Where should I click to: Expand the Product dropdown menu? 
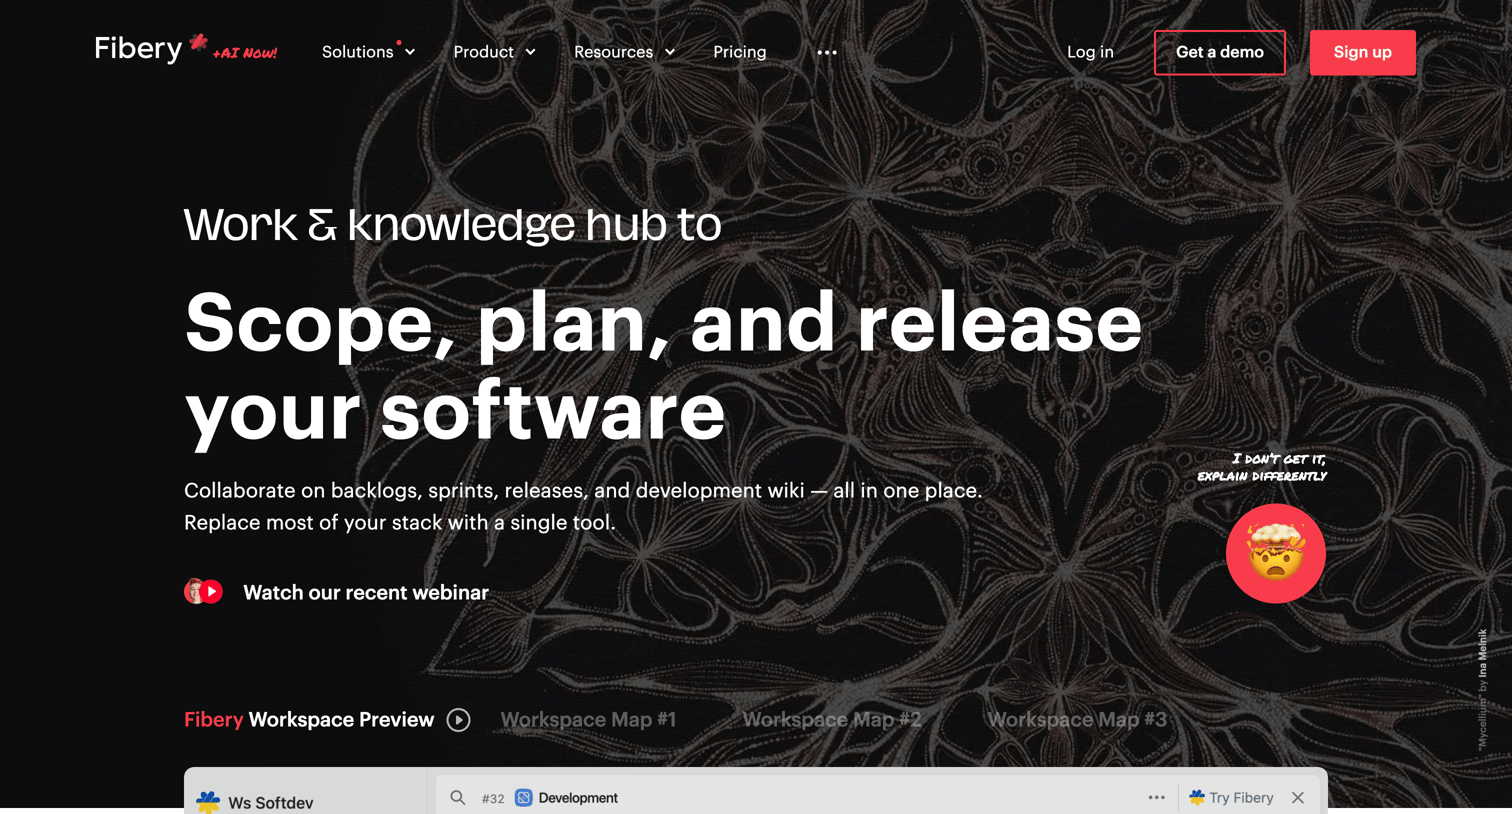coord(495,52)
